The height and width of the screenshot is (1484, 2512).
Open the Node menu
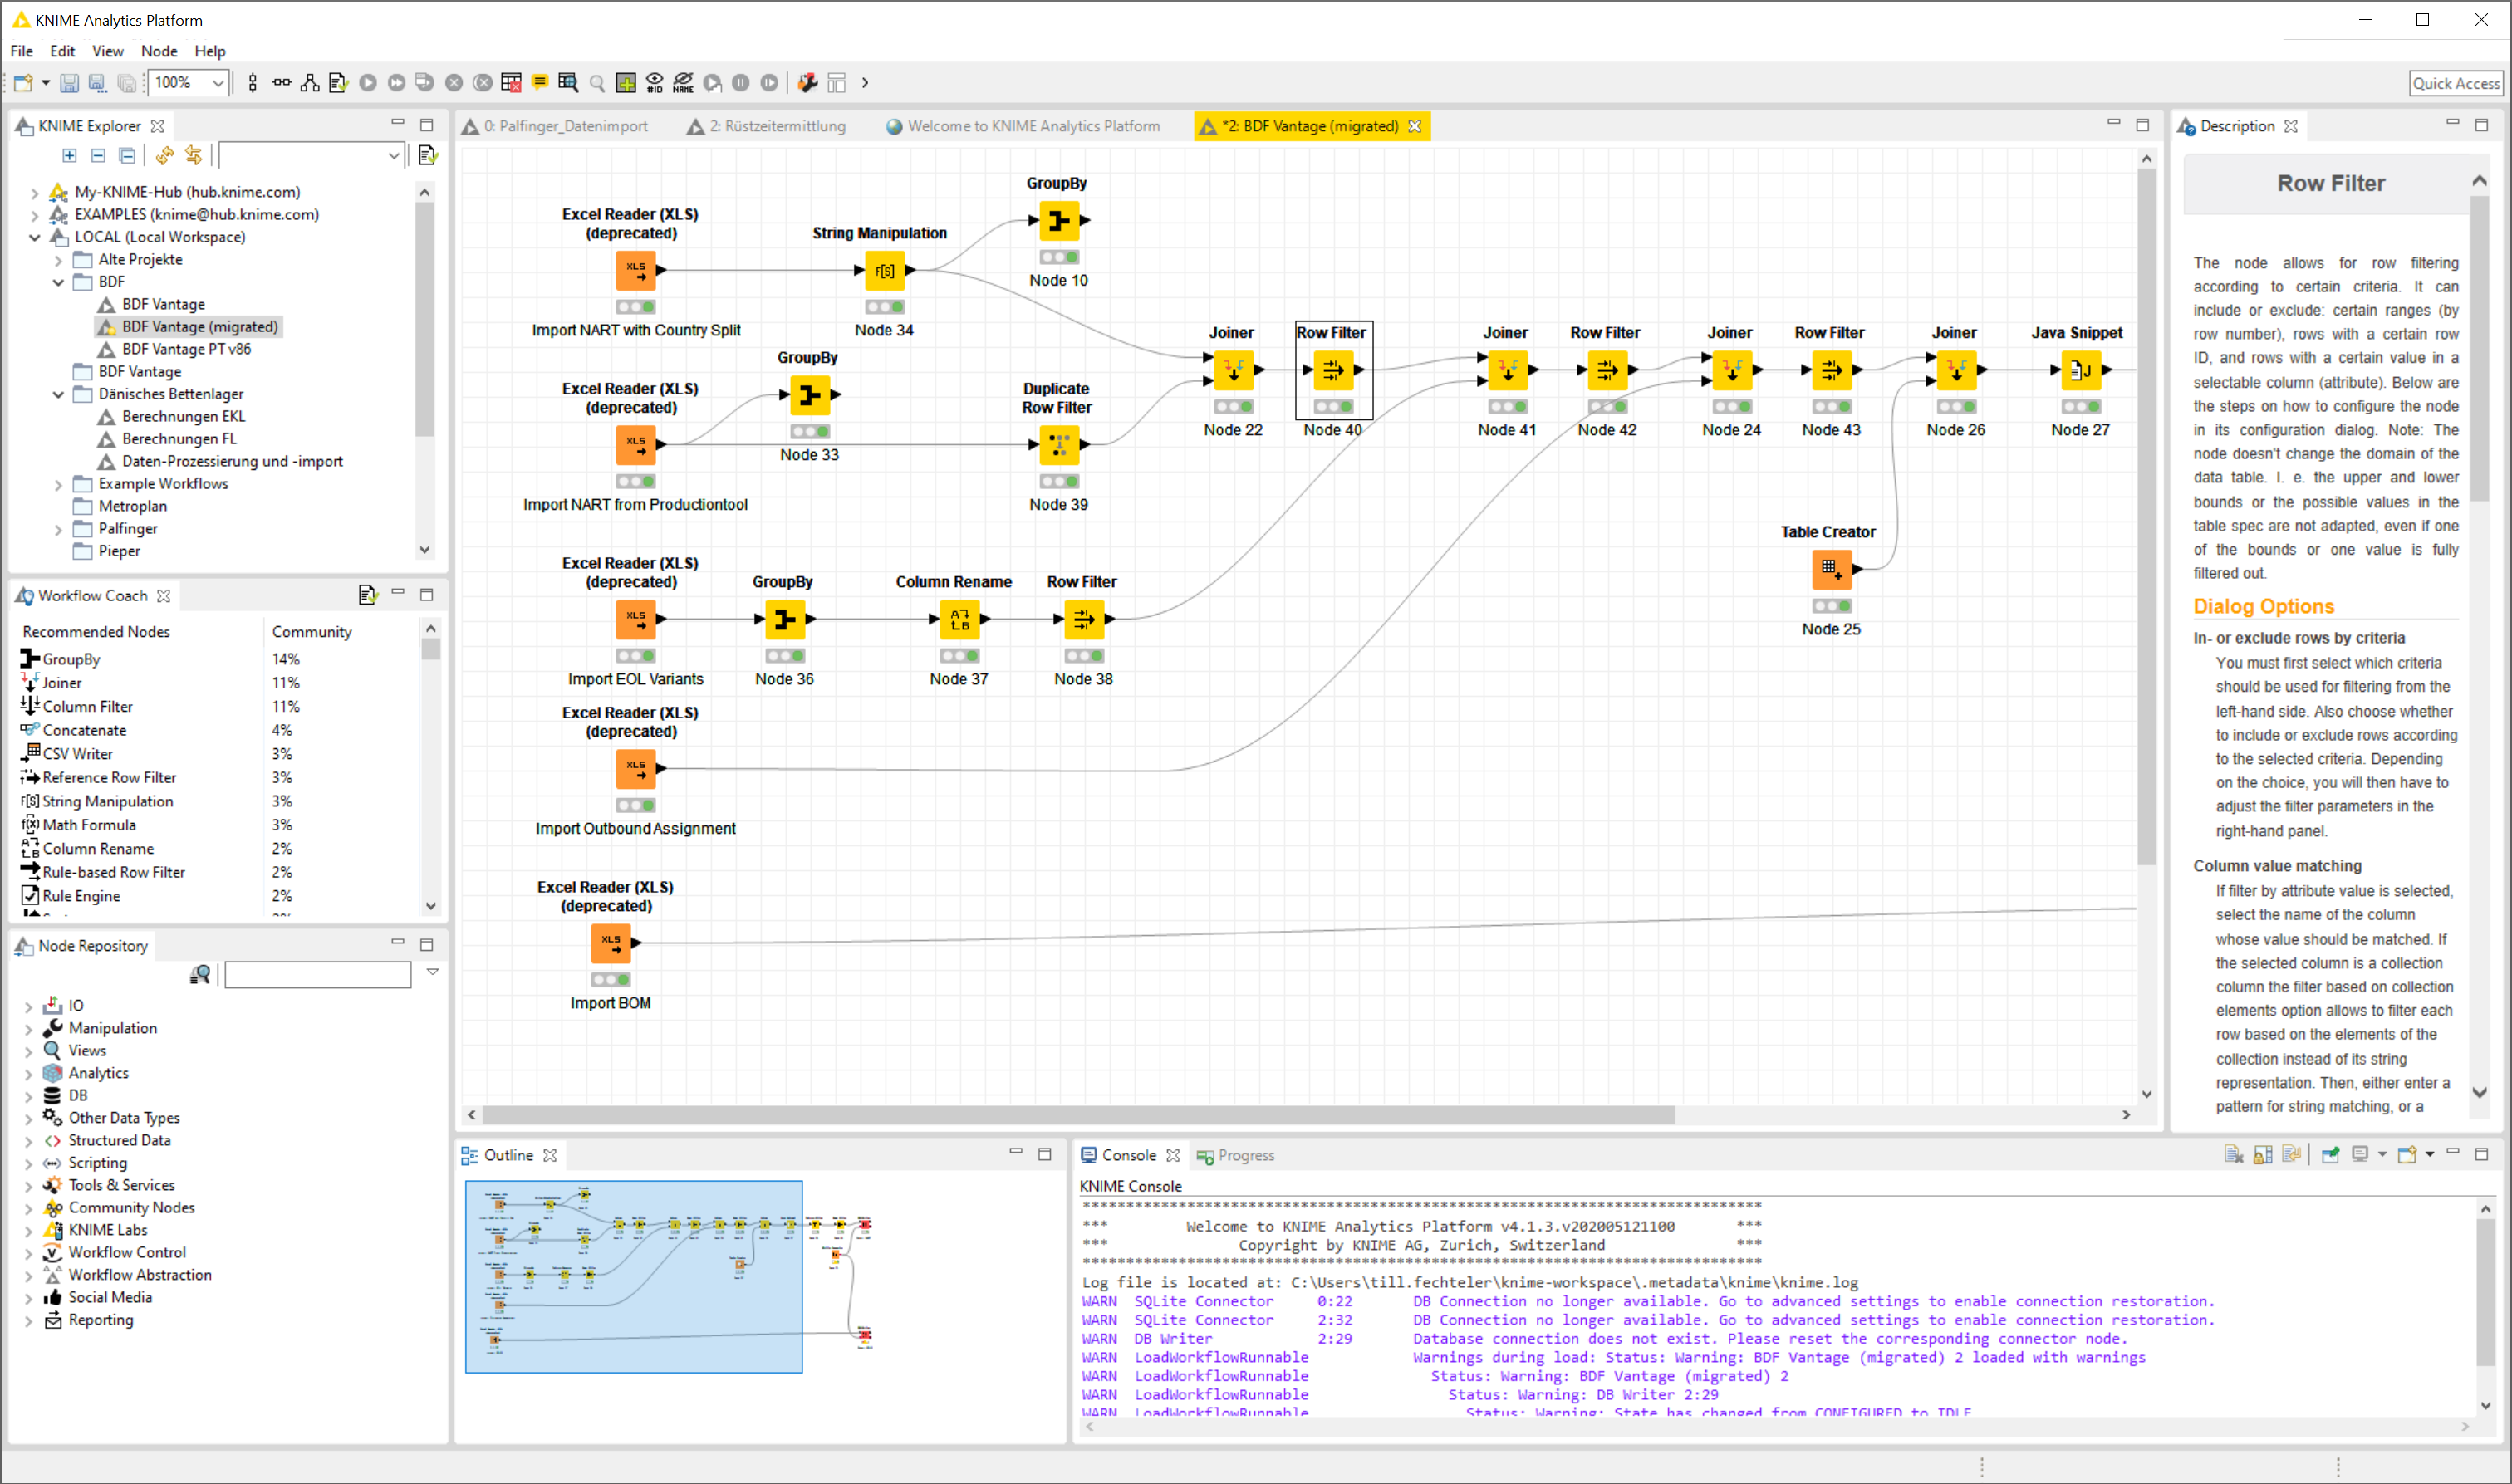coord(159,51)
